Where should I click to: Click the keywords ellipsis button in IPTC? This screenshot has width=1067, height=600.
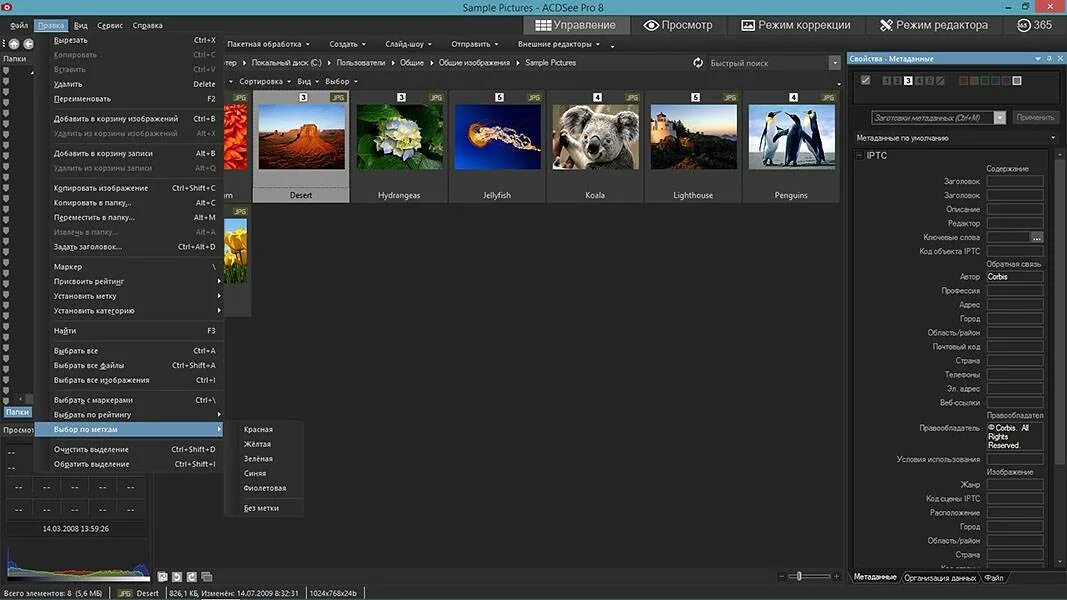click(1036, 237)
